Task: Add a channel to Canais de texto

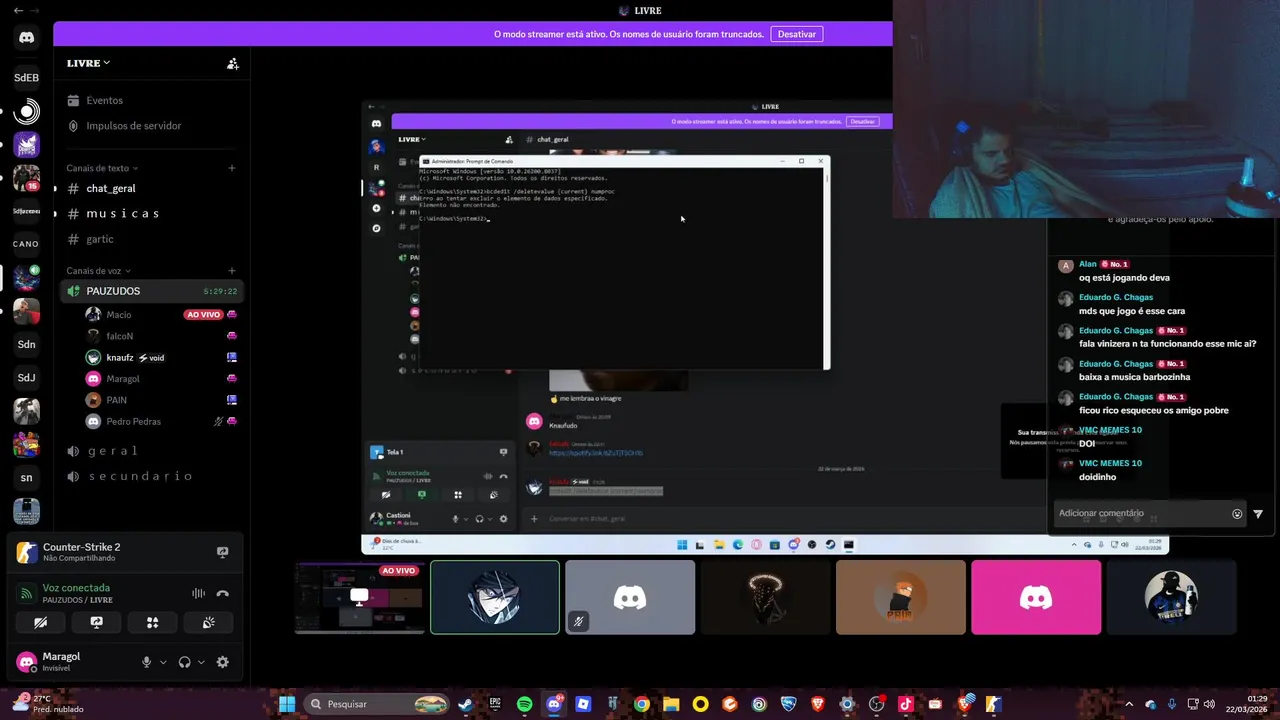Action: [x=232, y=168]
